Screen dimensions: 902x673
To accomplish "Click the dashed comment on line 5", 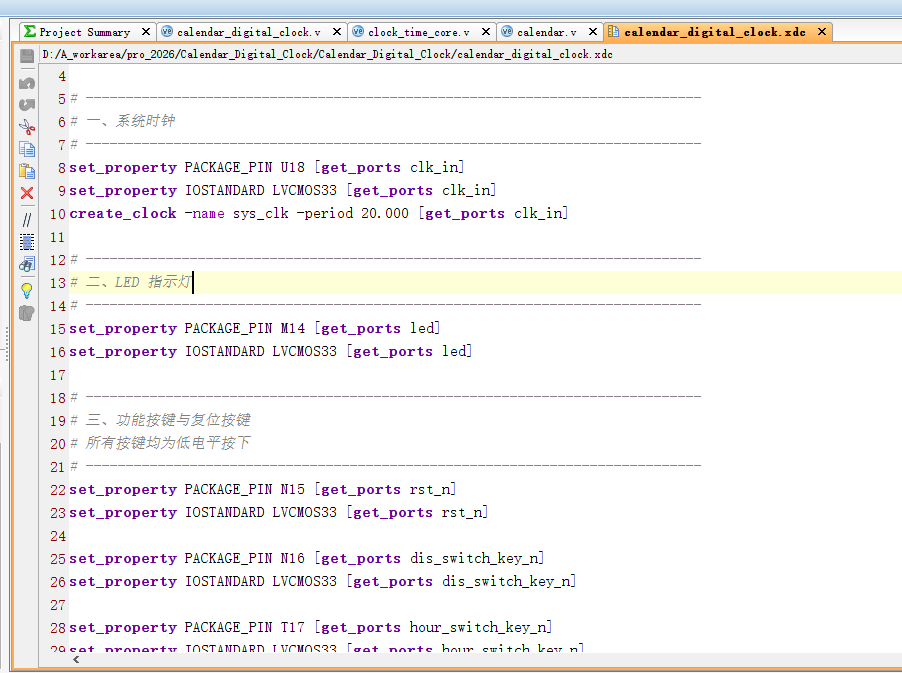I will [x=385, y=98].
